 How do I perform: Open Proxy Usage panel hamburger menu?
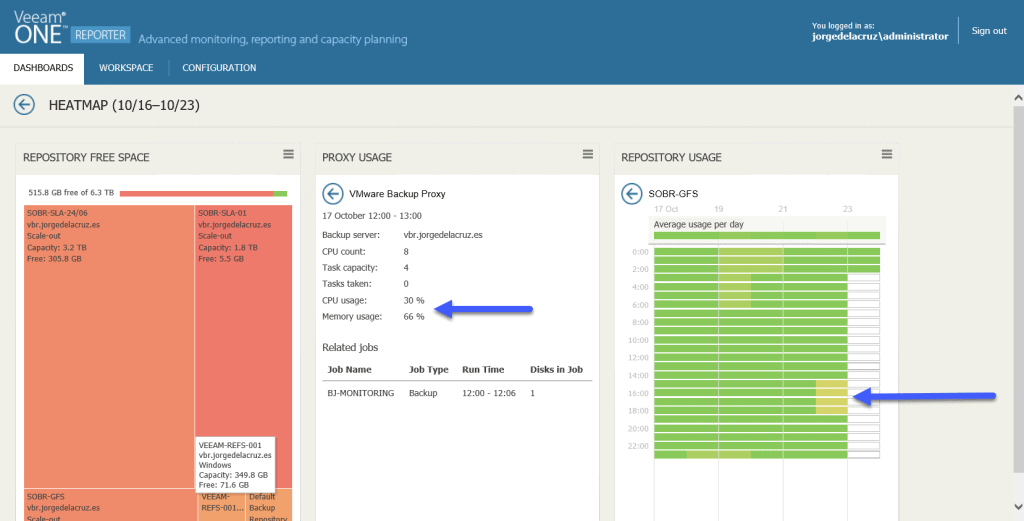(588, 154)
